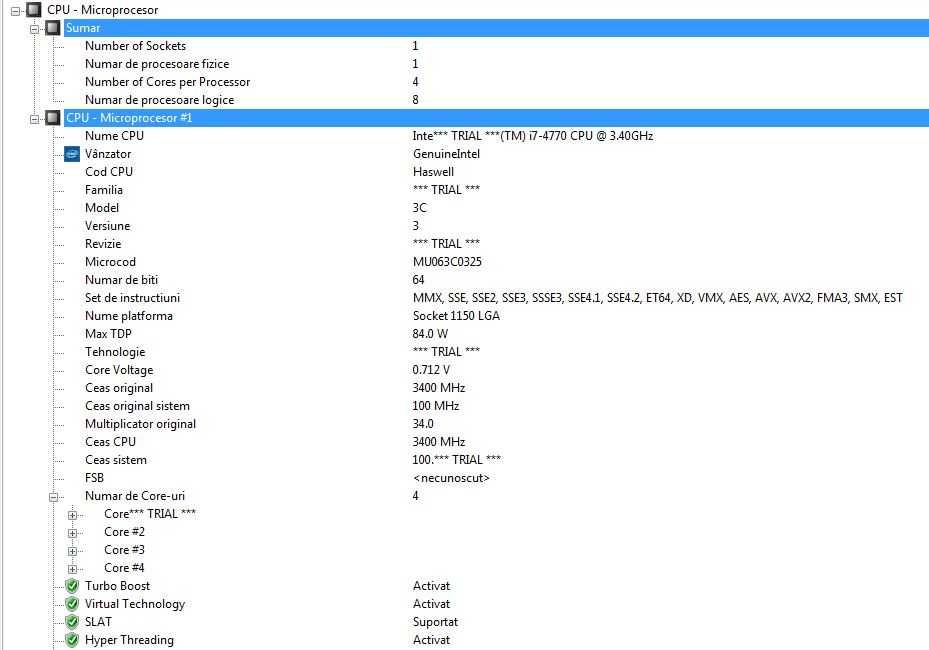The image size is (929, 650).
Task: Select the Sumar header row
Action: (x=496, y=28)
